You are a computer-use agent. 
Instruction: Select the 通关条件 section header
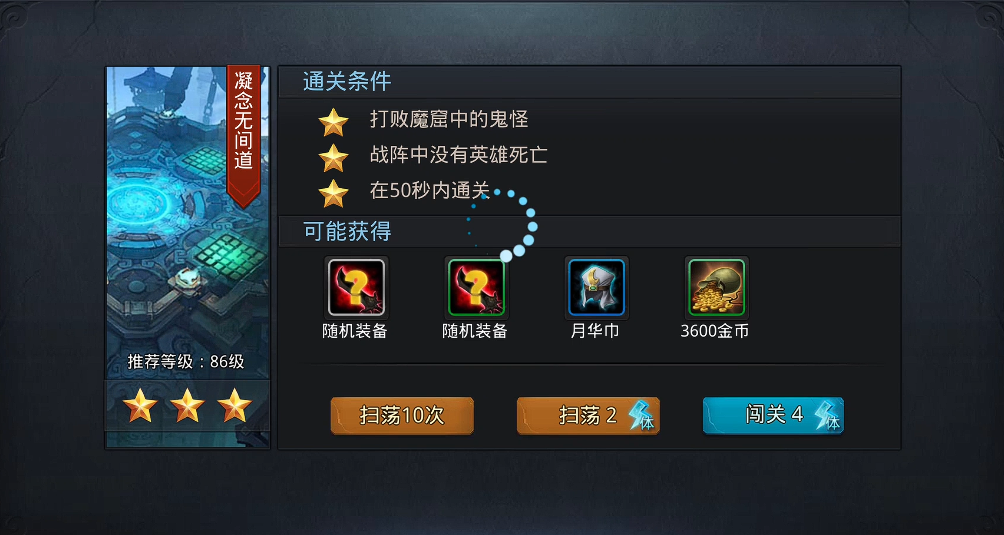click(x=347, y=82)
